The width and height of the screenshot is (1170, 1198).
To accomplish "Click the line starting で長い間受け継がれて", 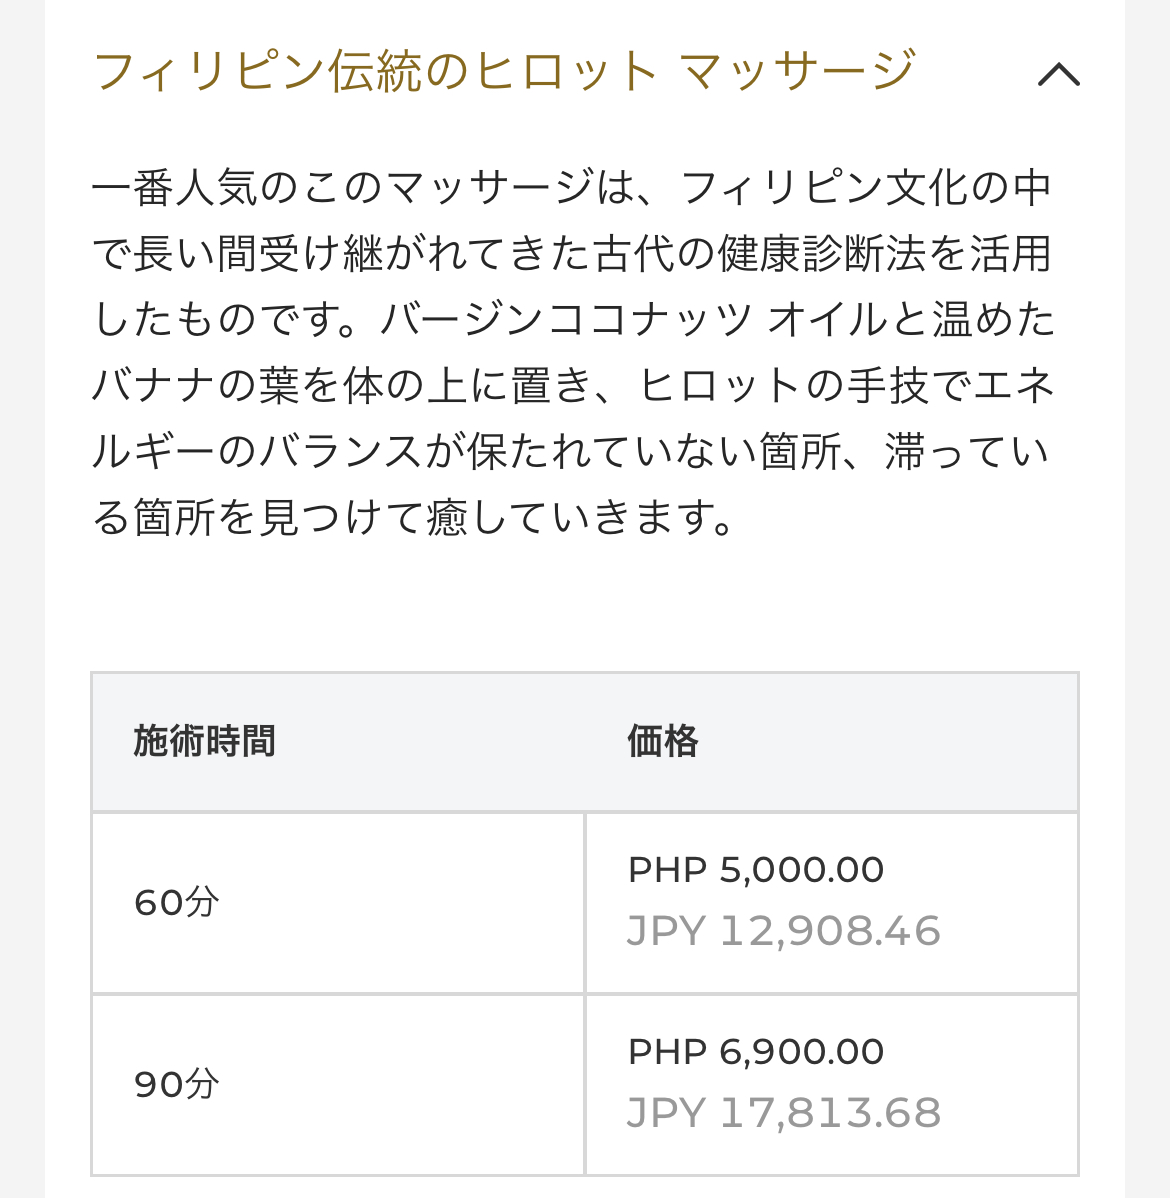I will point(572,254).
